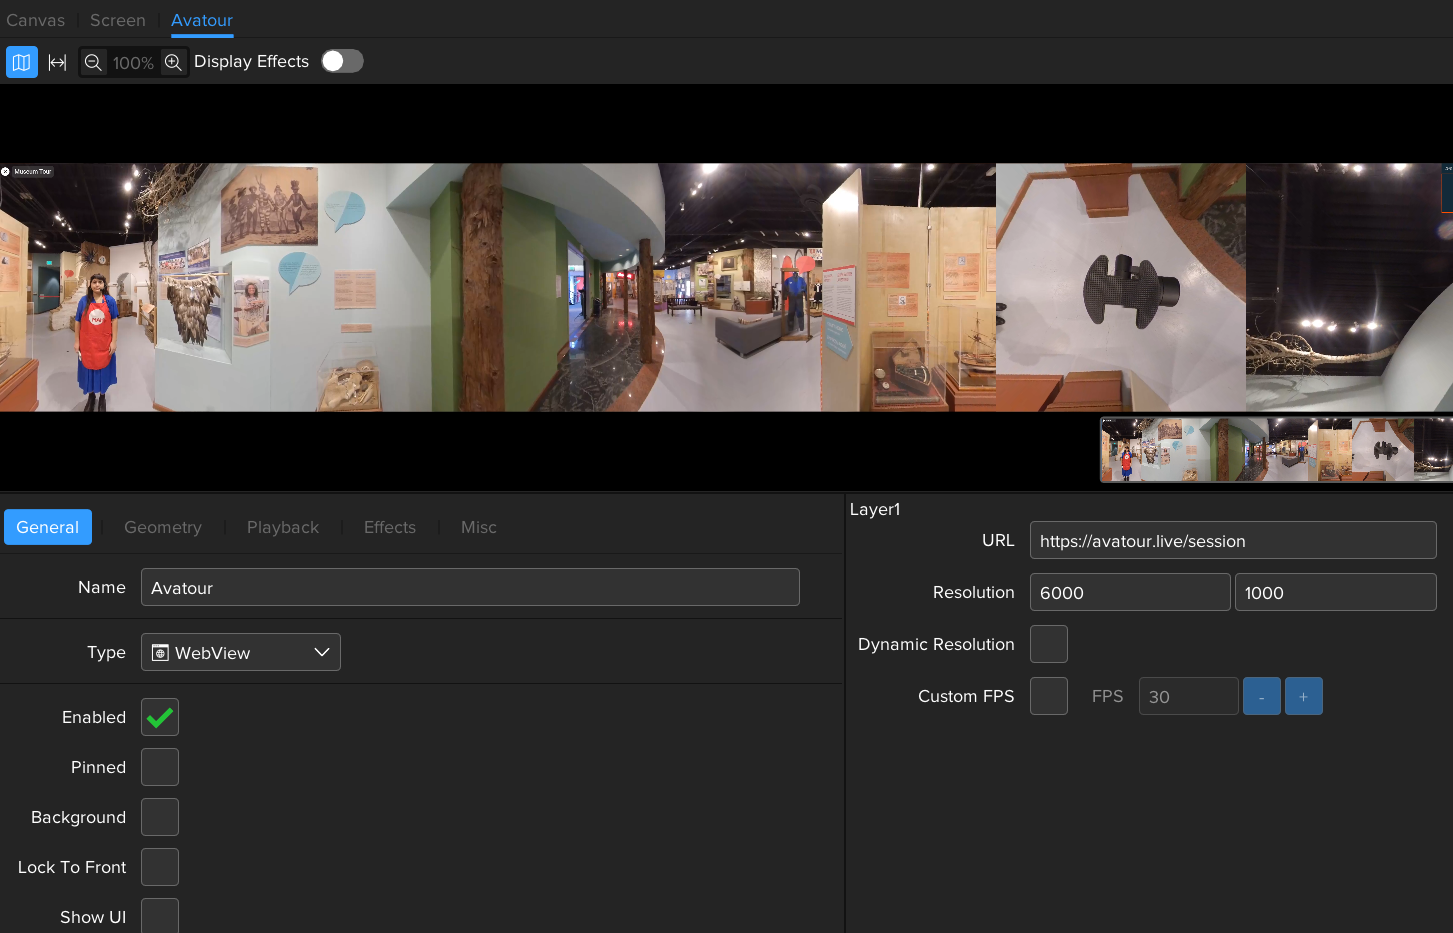Switch to the Playback tab

click(283, 527)
